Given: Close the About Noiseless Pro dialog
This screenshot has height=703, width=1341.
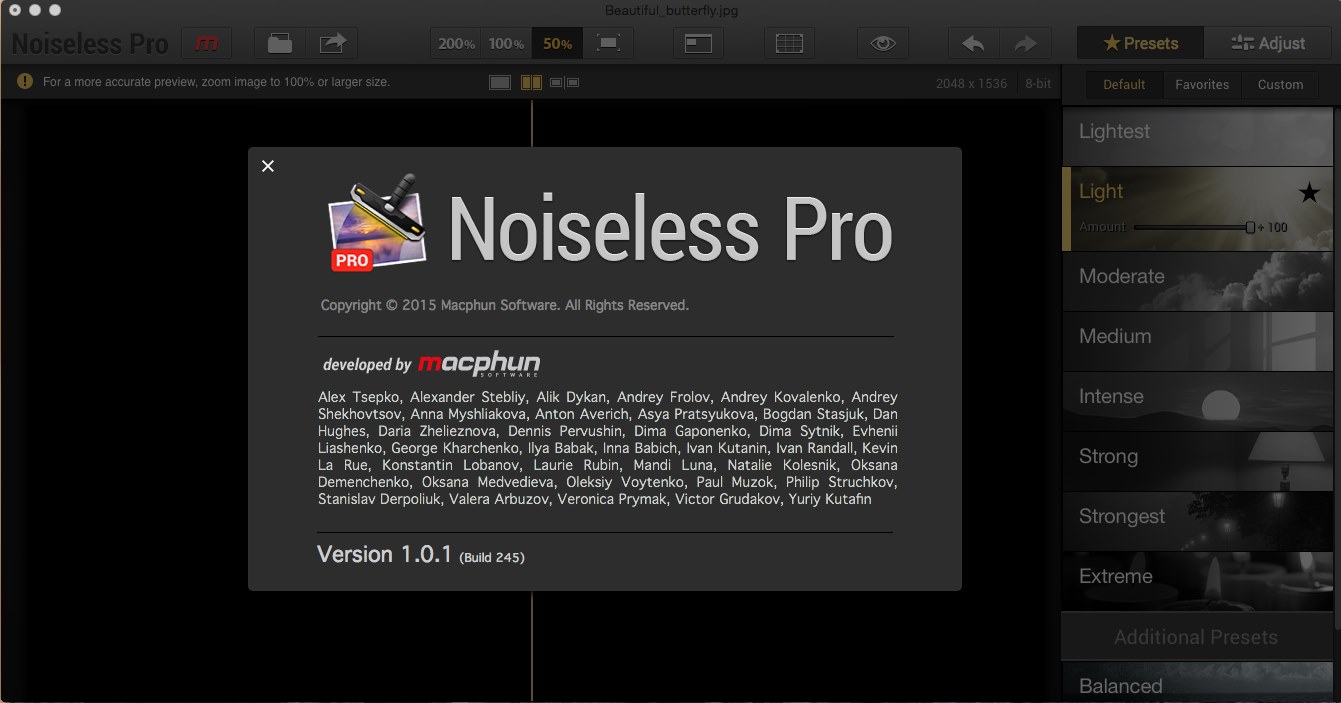Looking at the screenshot, I should point(268,166).
